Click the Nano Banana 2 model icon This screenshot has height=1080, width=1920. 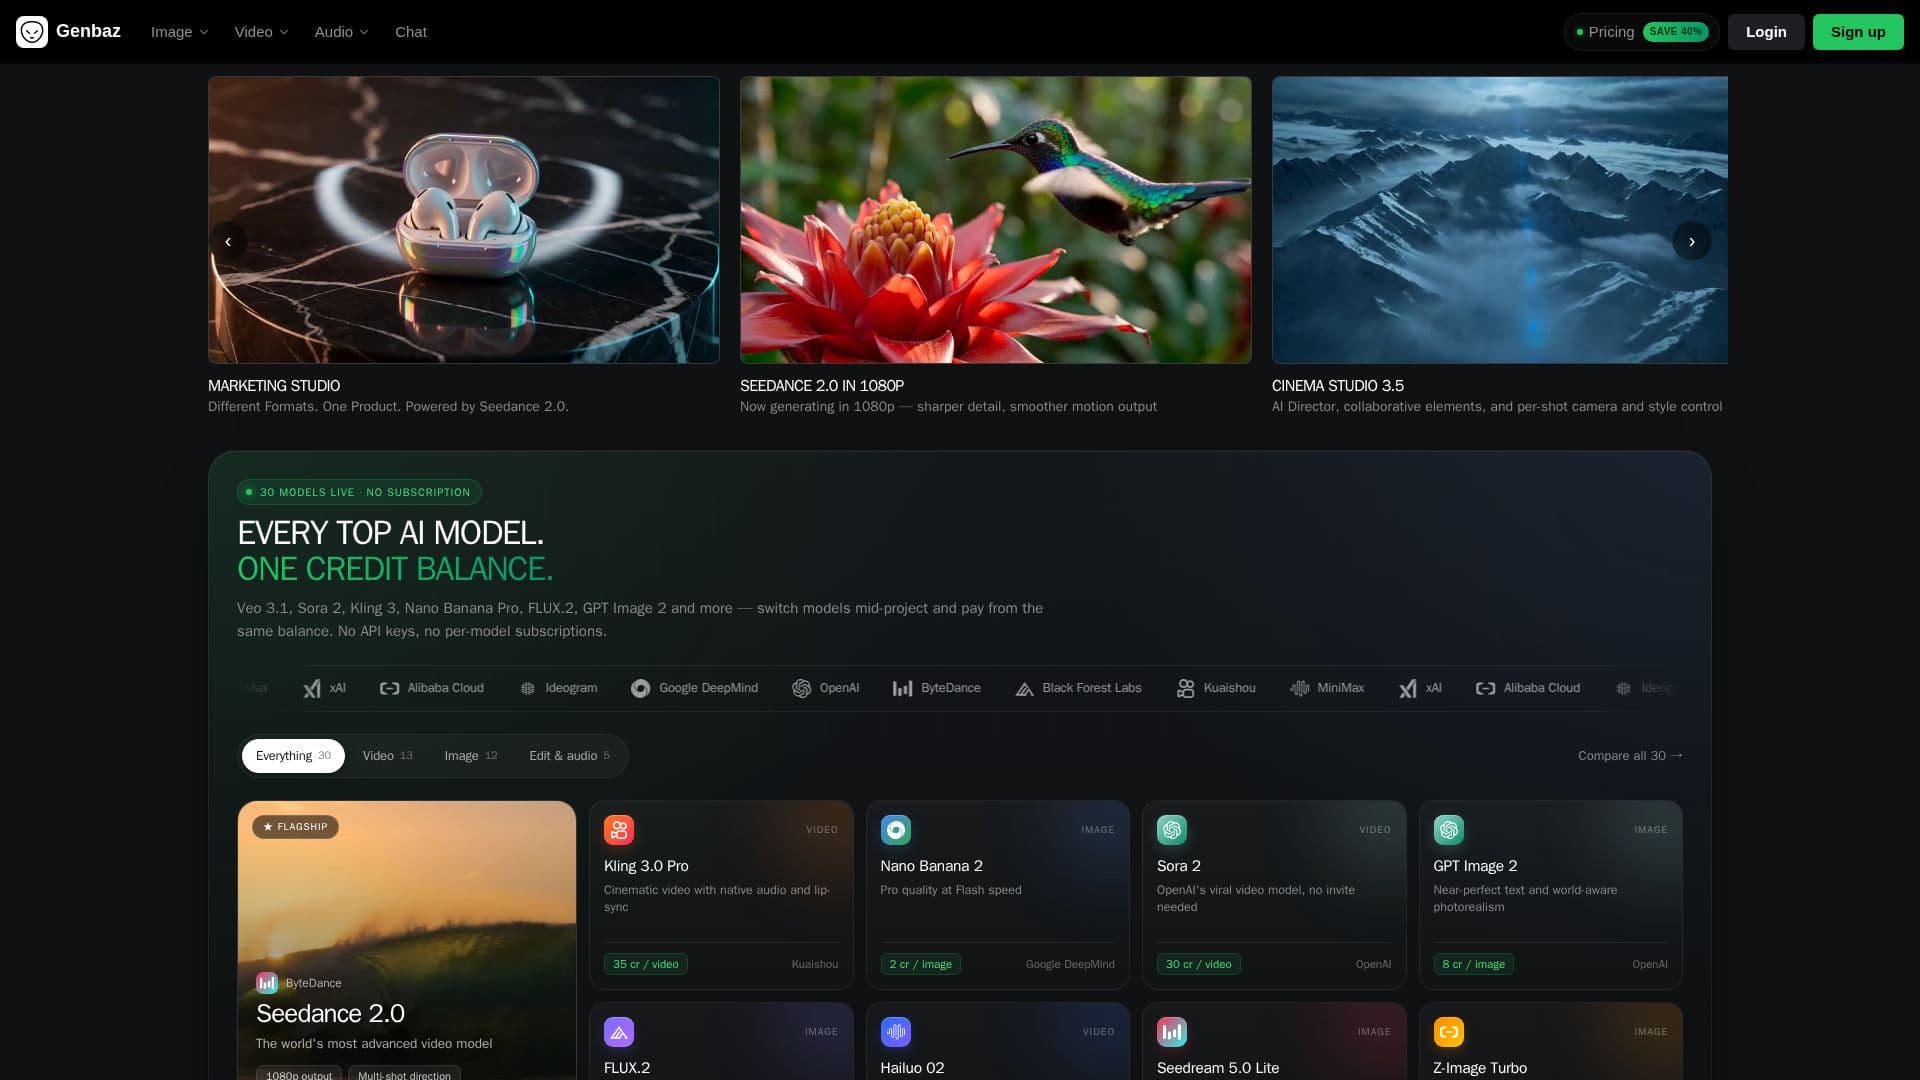(895, 830)
